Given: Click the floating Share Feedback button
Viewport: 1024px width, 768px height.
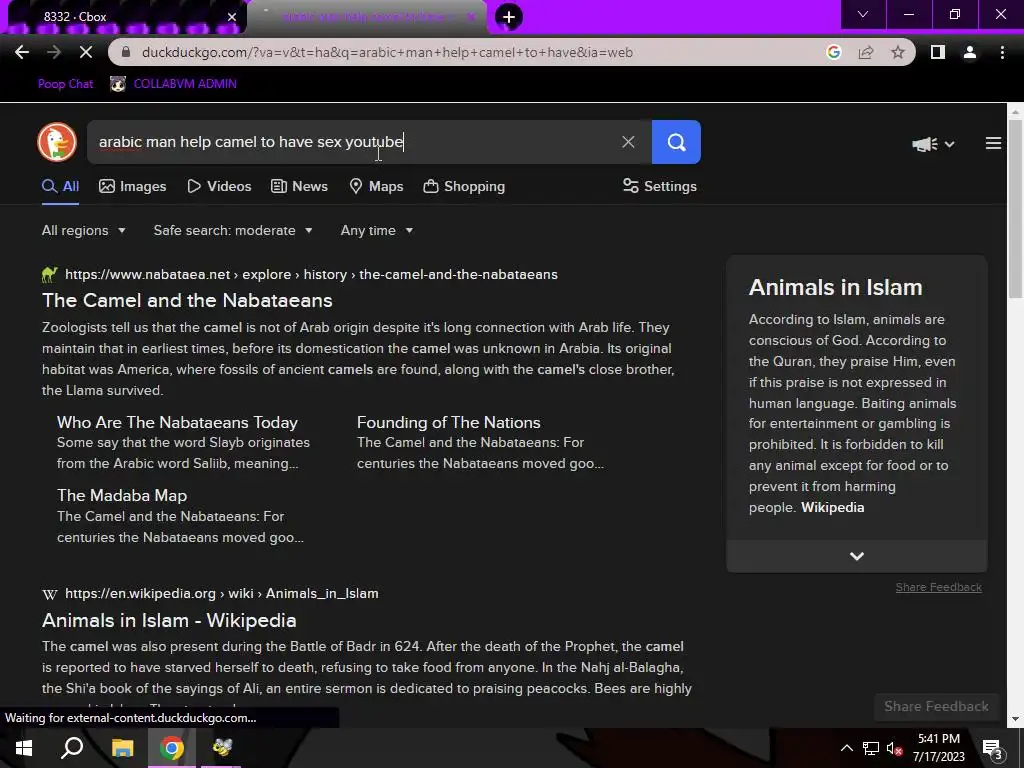Looking at the screenshot, I should tap(936, 707).
